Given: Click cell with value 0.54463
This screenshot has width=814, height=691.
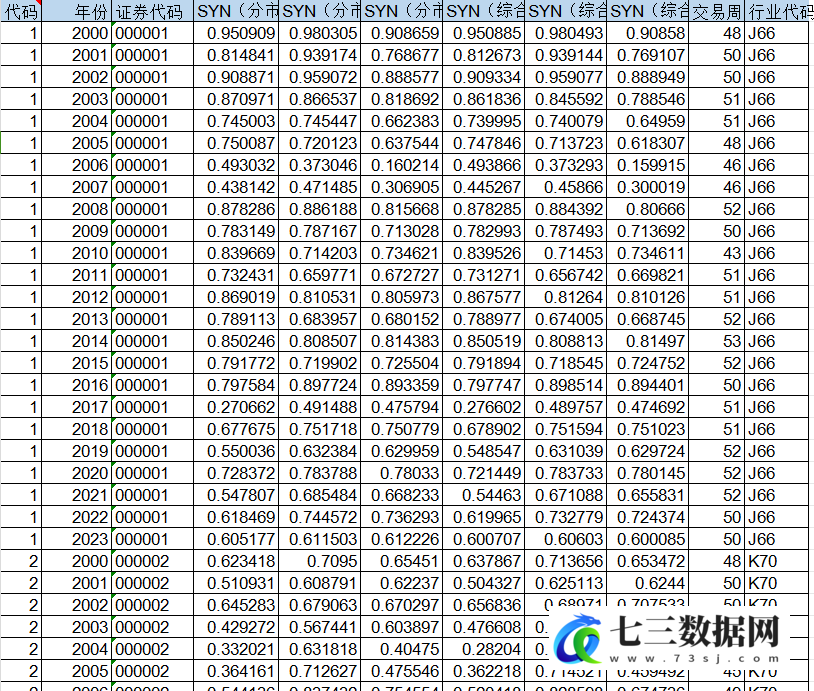Looking at the screenshot, I should click(x=483, y=495).
